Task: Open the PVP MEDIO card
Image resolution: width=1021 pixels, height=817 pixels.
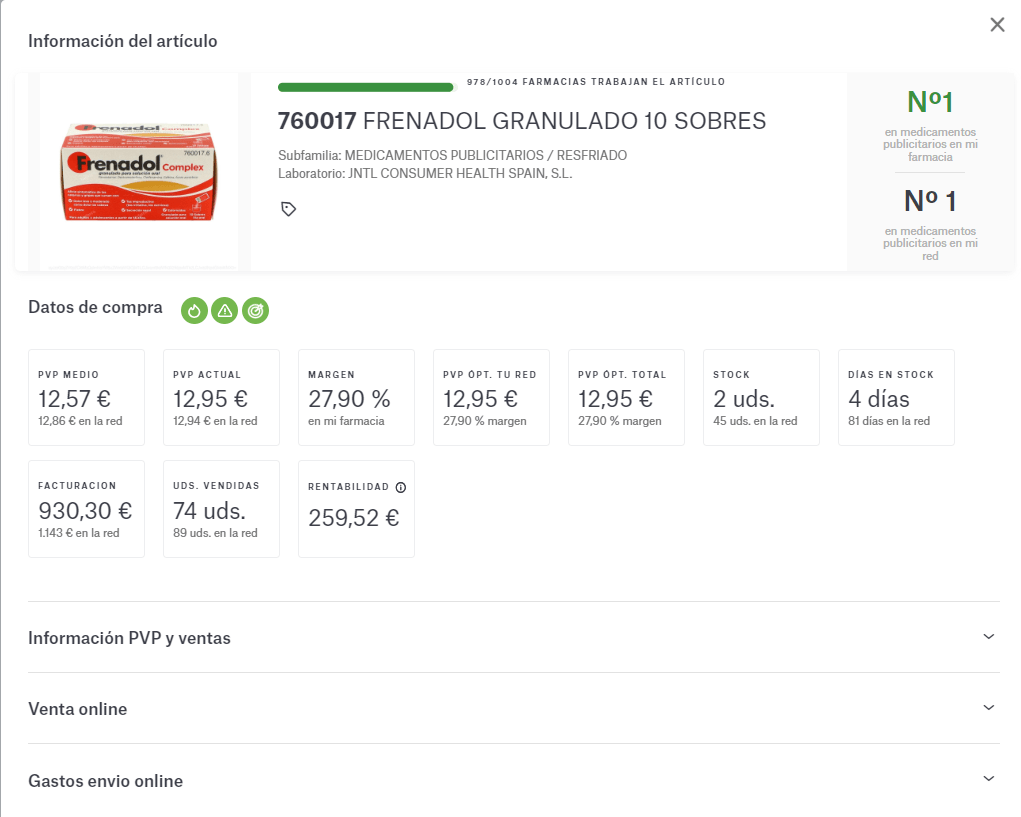Action: click(x=87, y=398)
